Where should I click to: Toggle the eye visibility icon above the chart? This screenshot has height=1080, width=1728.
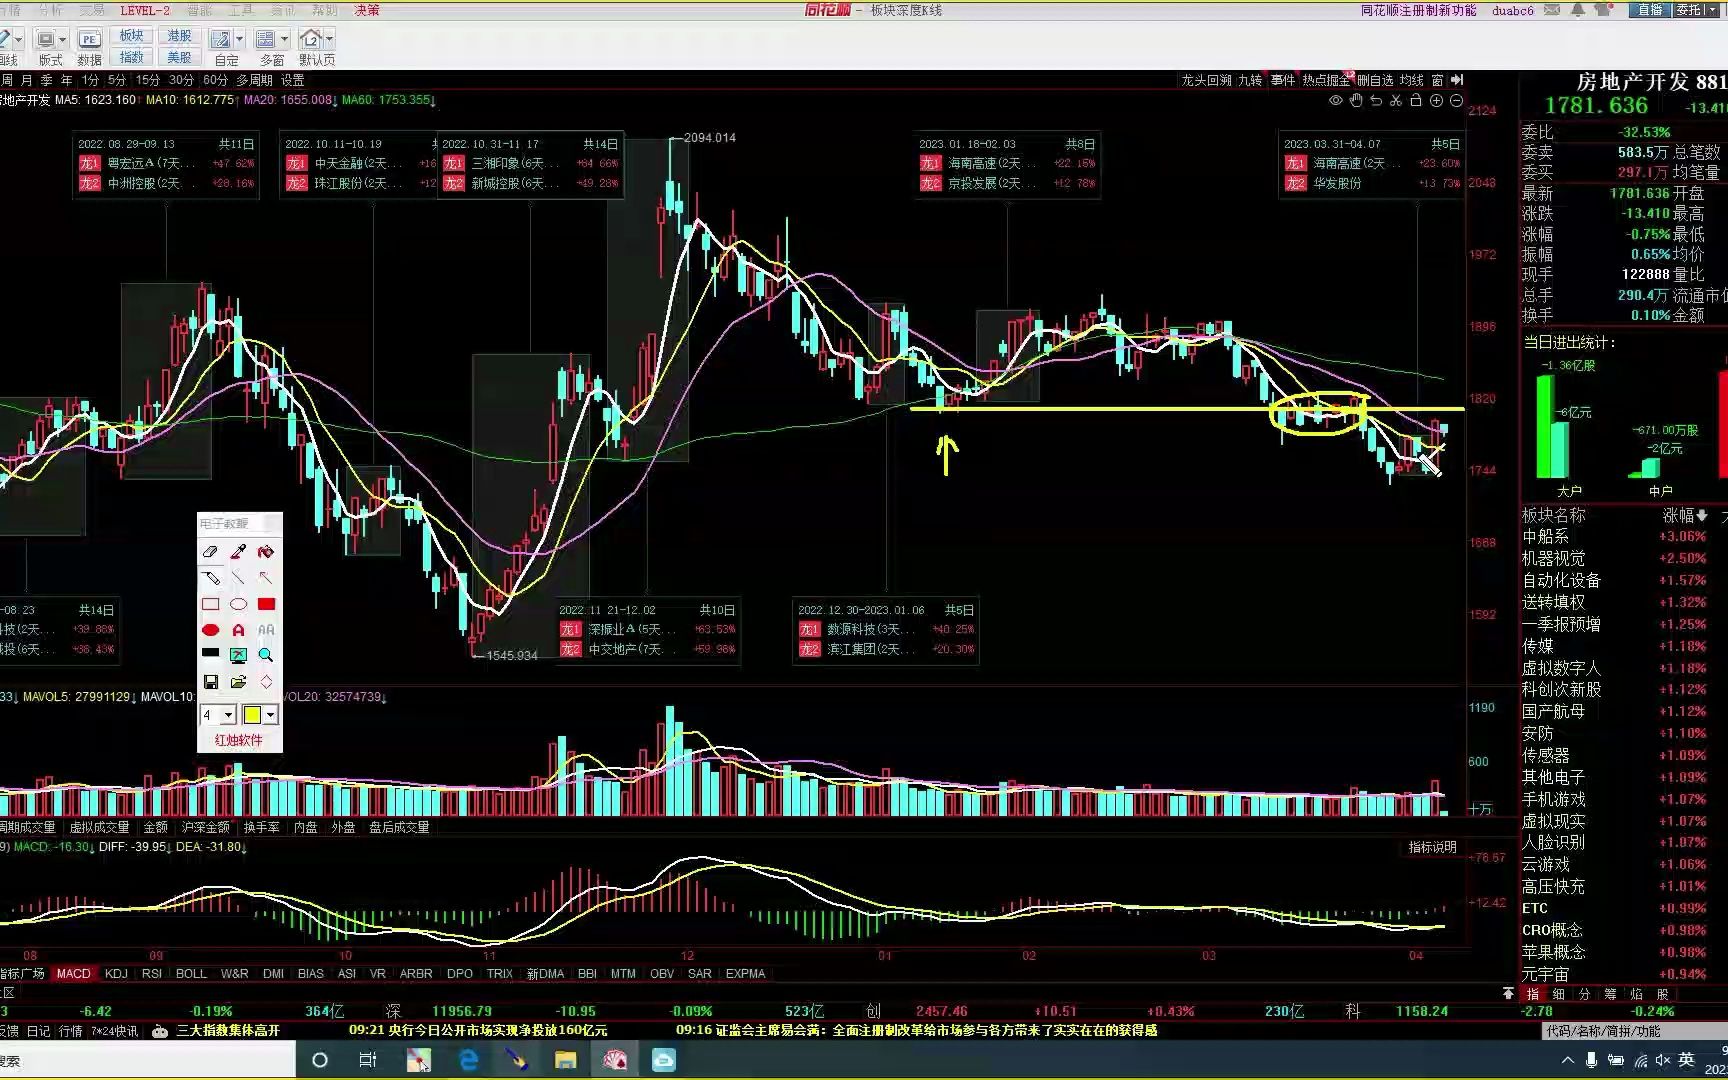(x=1336, y=101)
